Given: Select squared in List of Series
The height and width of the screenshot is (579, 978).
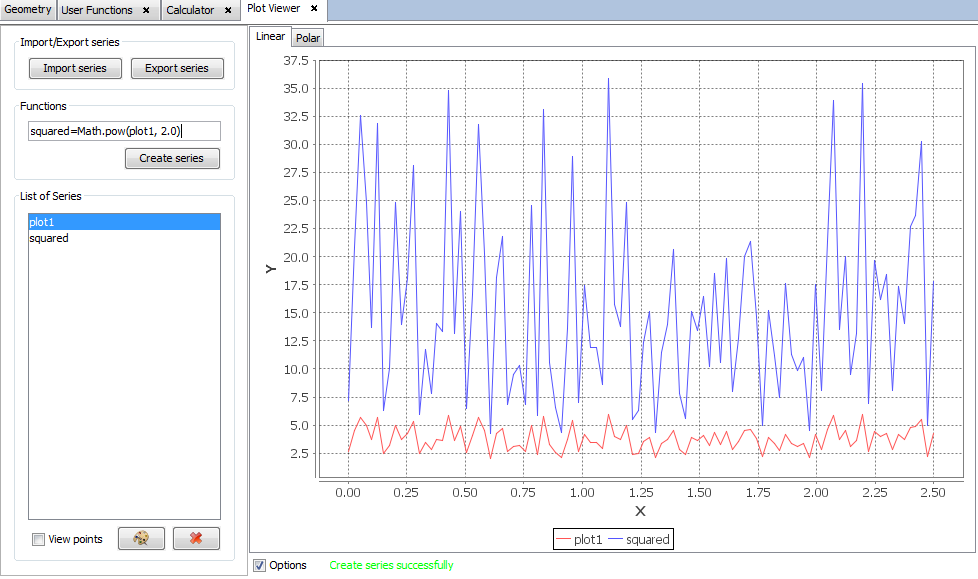Looking at the screenshot, I should (x=49, y=238).
